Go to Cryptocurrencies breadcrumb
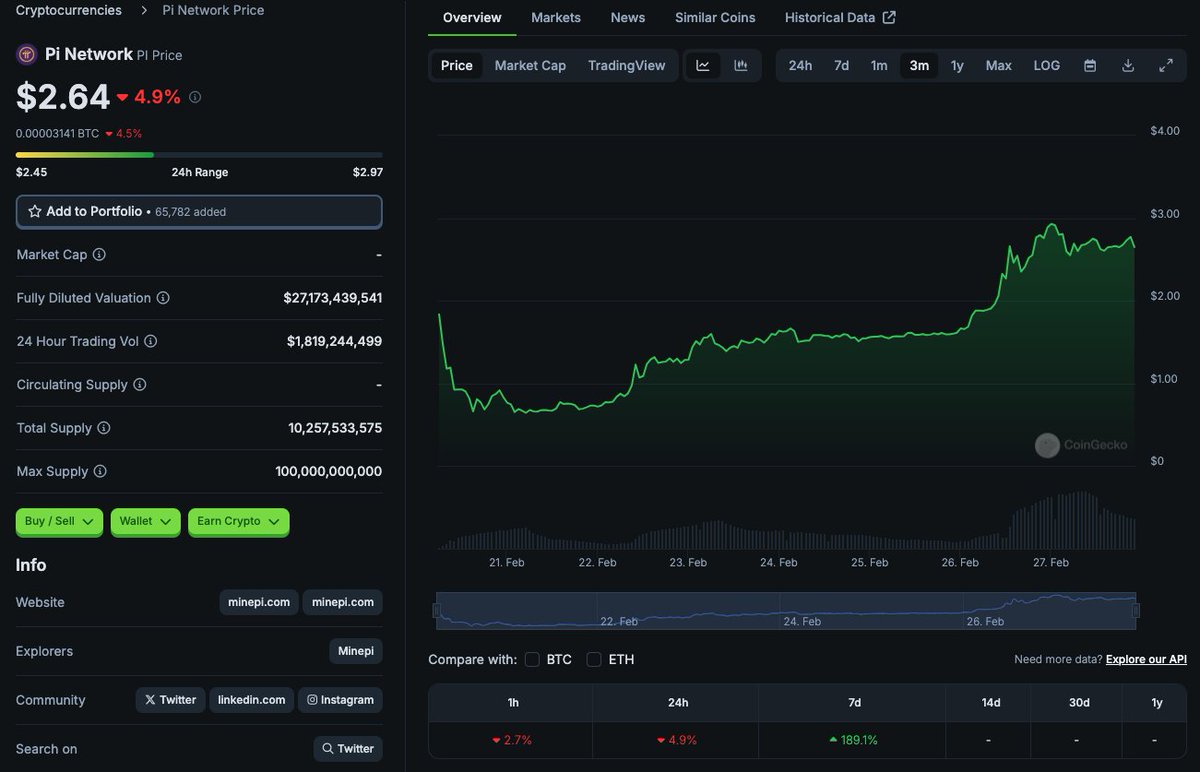The width and height of the screenshot is (1200, 772). 69,10
